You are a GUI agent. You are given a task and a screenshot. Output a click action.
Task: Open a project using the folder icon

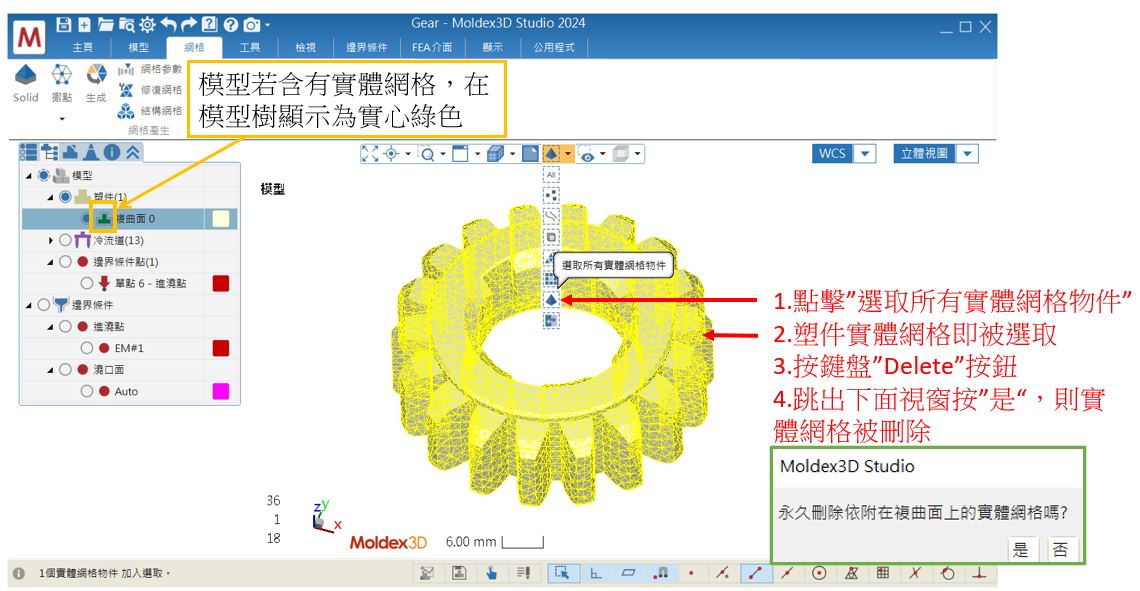pyautogui.click(x=105, y=24)
